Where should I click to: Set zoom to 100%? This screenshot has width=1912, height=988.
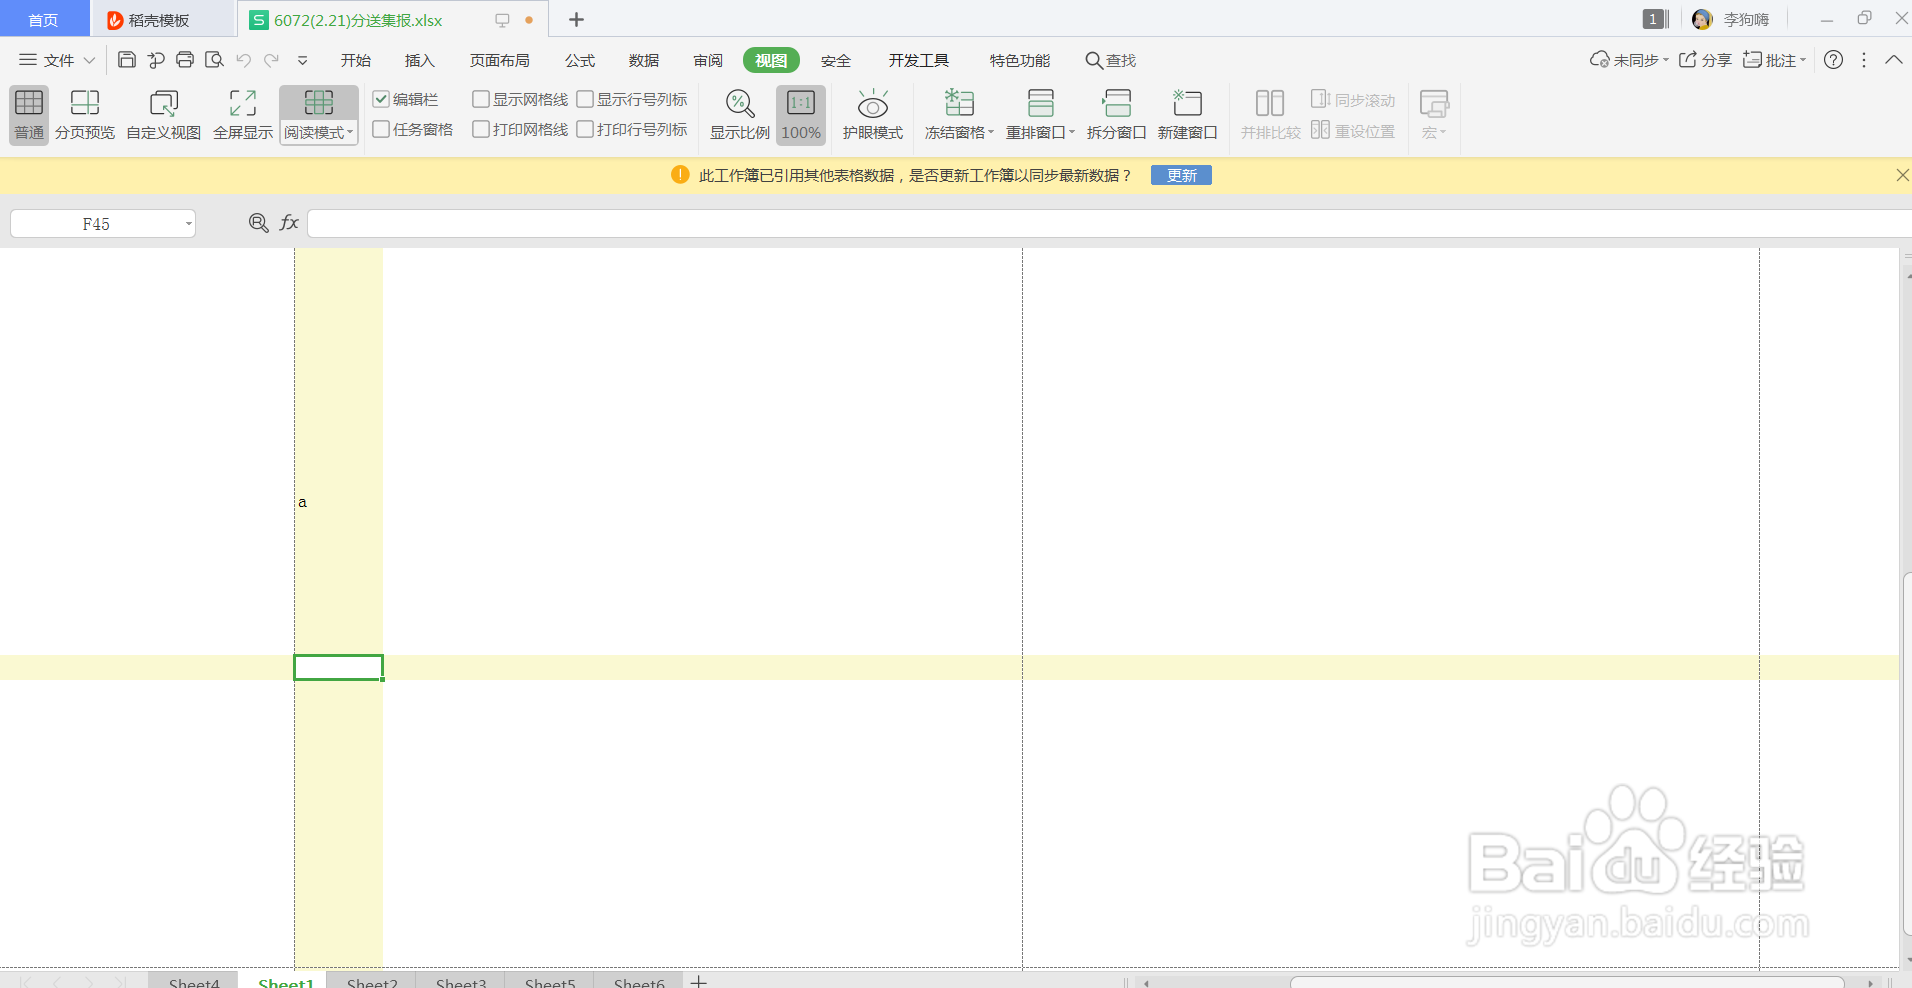click(801, 114)
